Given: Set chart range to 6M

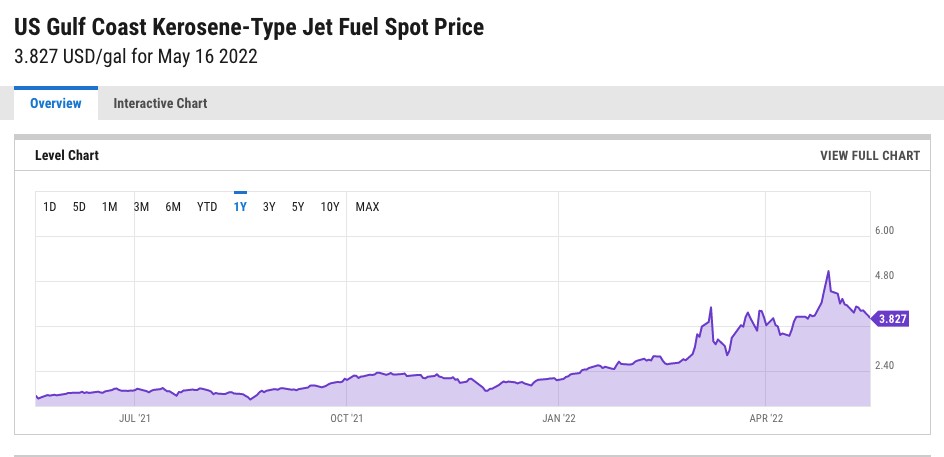Looking at the screenshot, I should click(173, 207).
